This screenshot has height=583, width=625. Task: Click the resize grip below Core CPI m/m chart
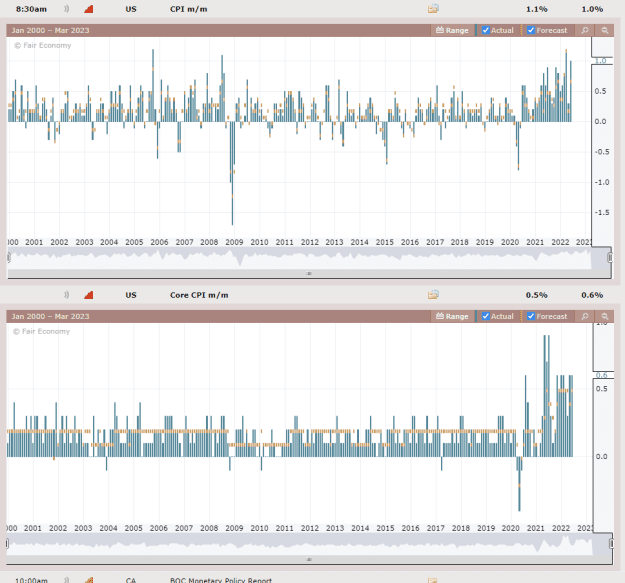tap(309, 559)
